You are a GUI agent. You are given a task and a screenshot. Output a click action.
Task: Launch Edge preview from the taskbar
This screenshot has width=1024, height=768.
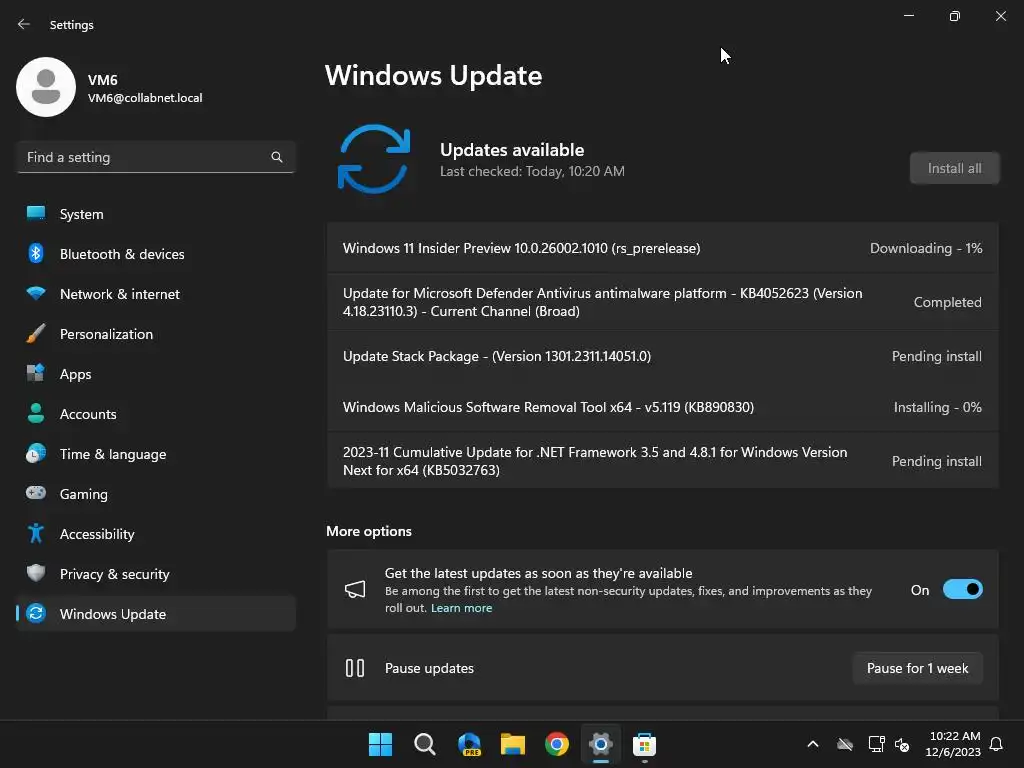tap(469, 744)
